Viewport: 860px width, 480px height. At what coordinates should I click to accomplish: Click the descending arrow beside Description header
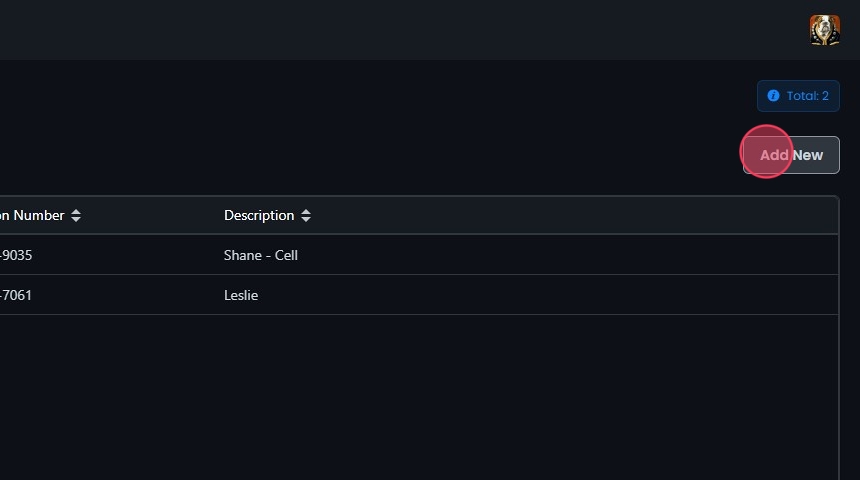click(x=306, y=220)
